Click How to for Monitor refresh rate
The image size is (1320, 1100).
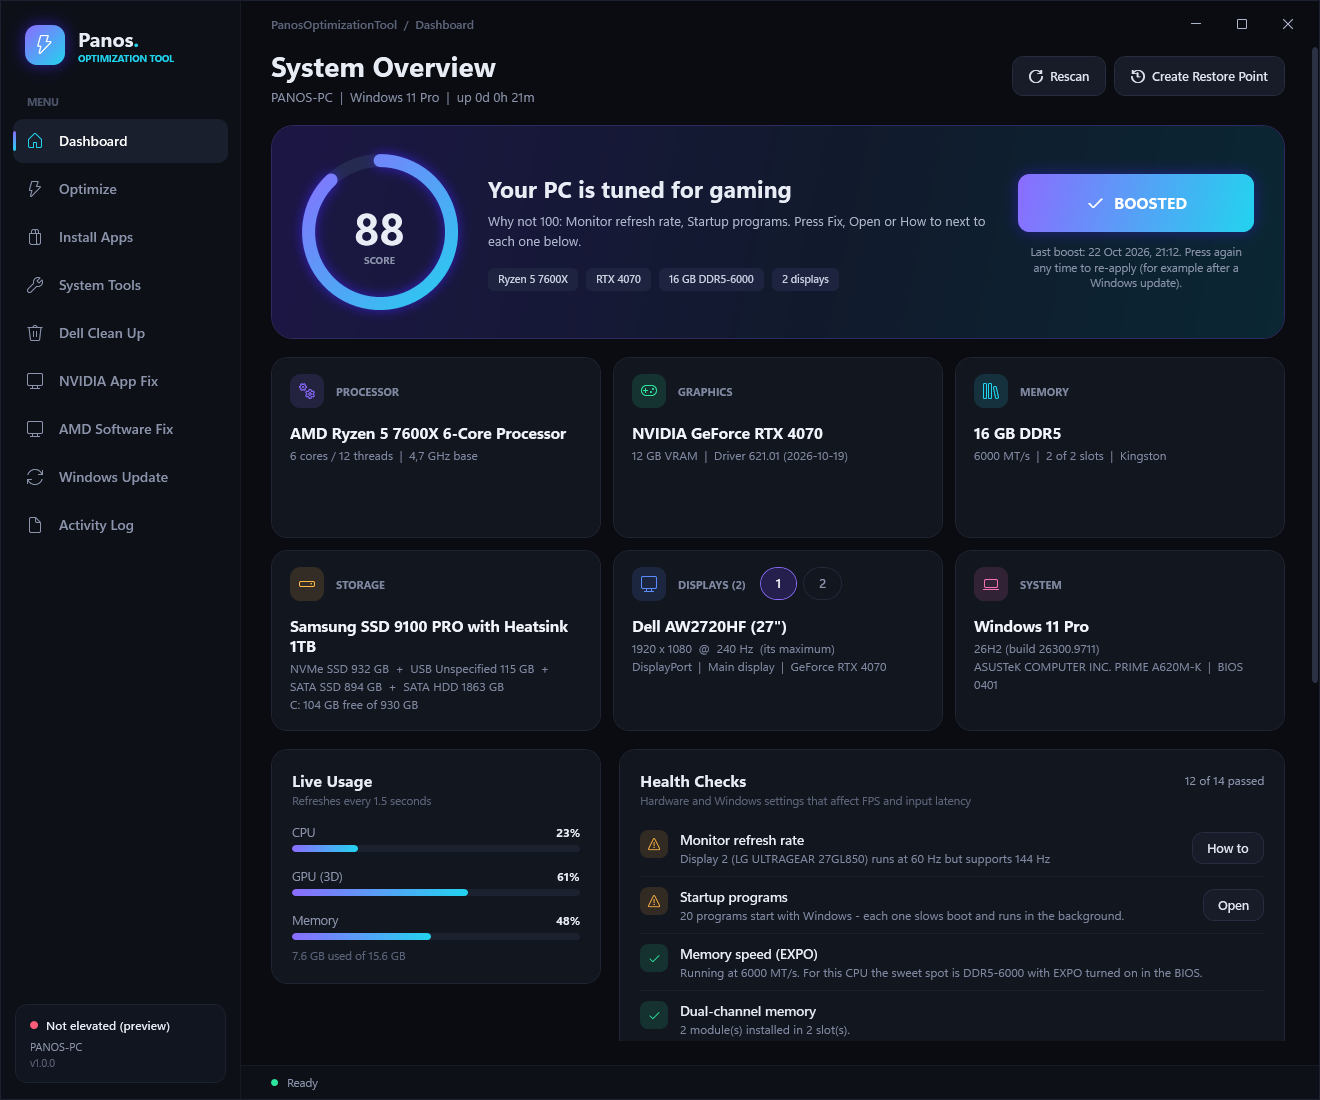coord(1228,848)
